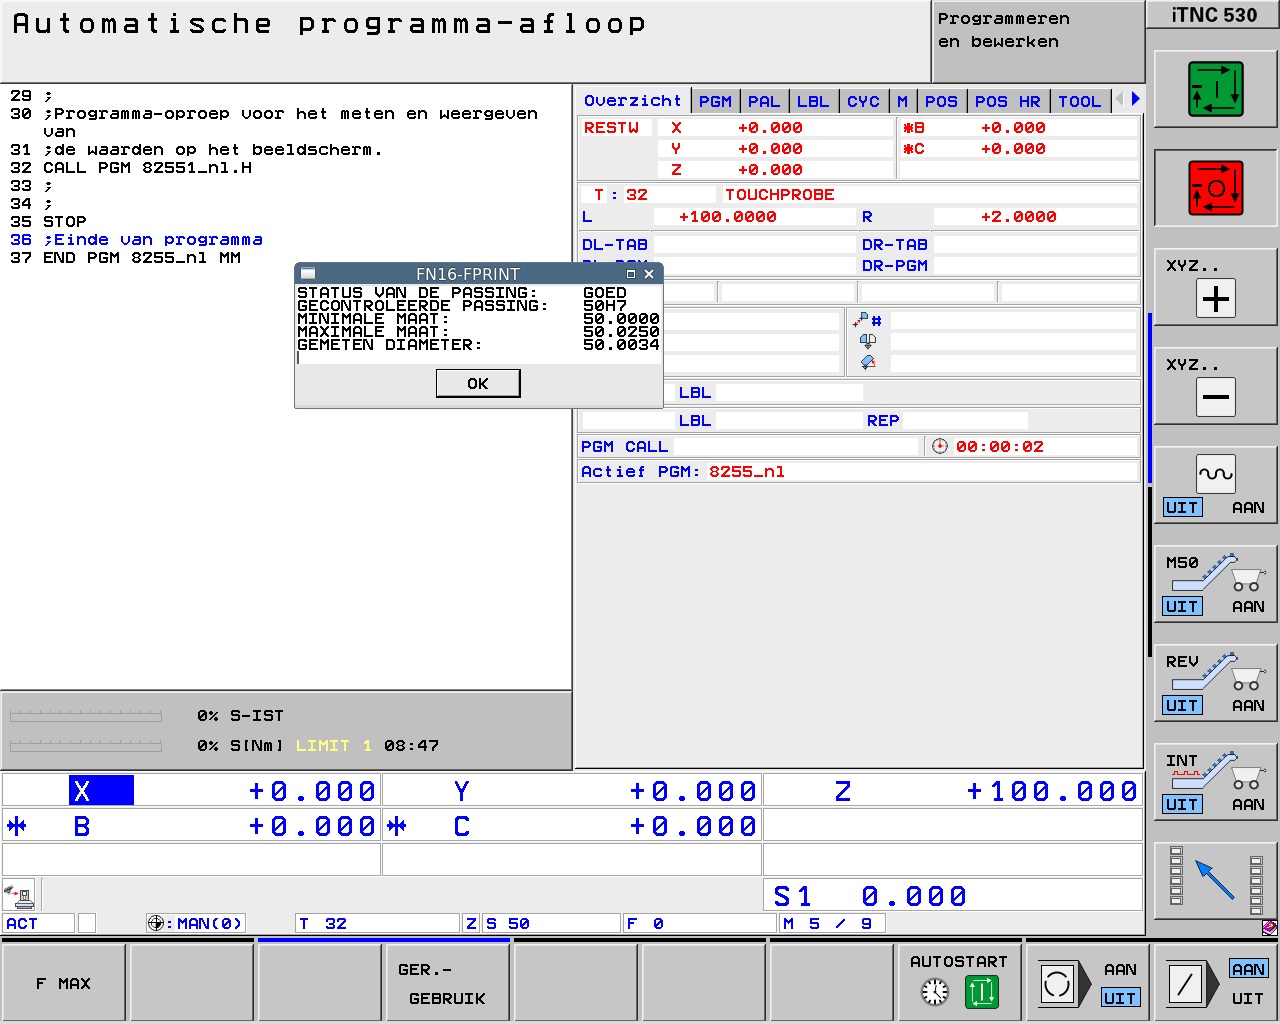1280x1024 pixels.
Task: Click the S-IST spindle load bar
Action: click(x=85, y=716)
